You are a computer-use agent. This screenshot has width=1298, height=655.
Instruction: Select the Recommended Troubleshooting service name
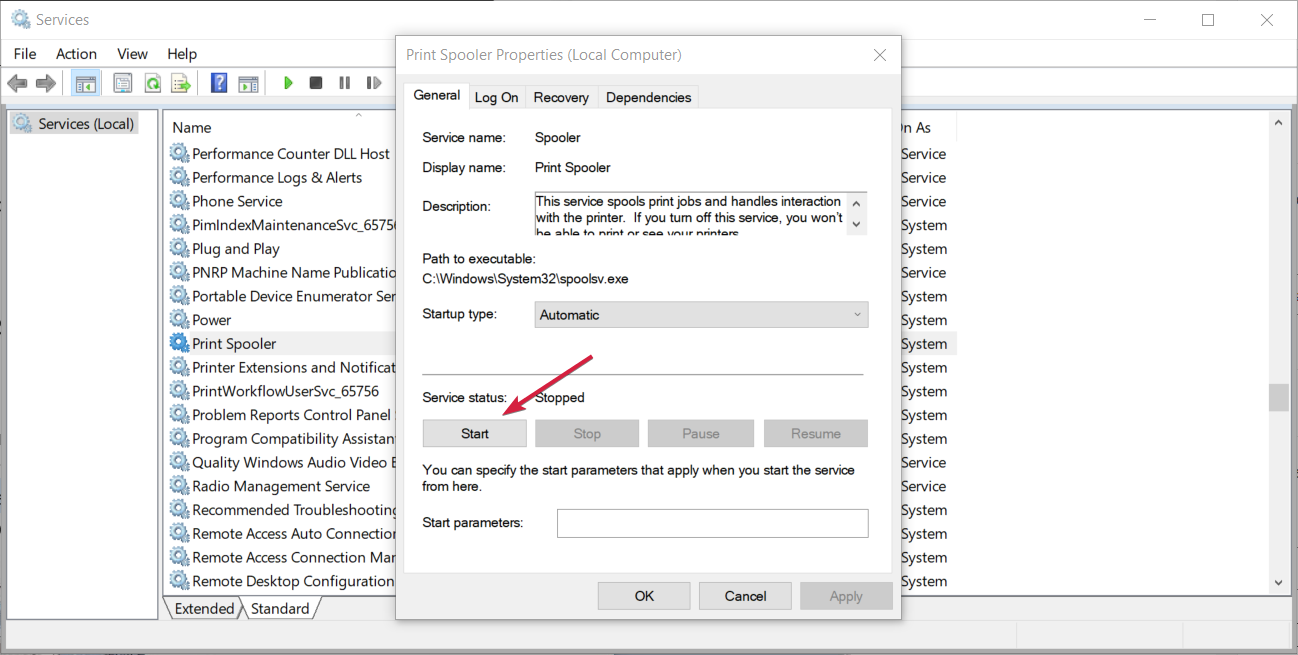click(x=294, y=510)
